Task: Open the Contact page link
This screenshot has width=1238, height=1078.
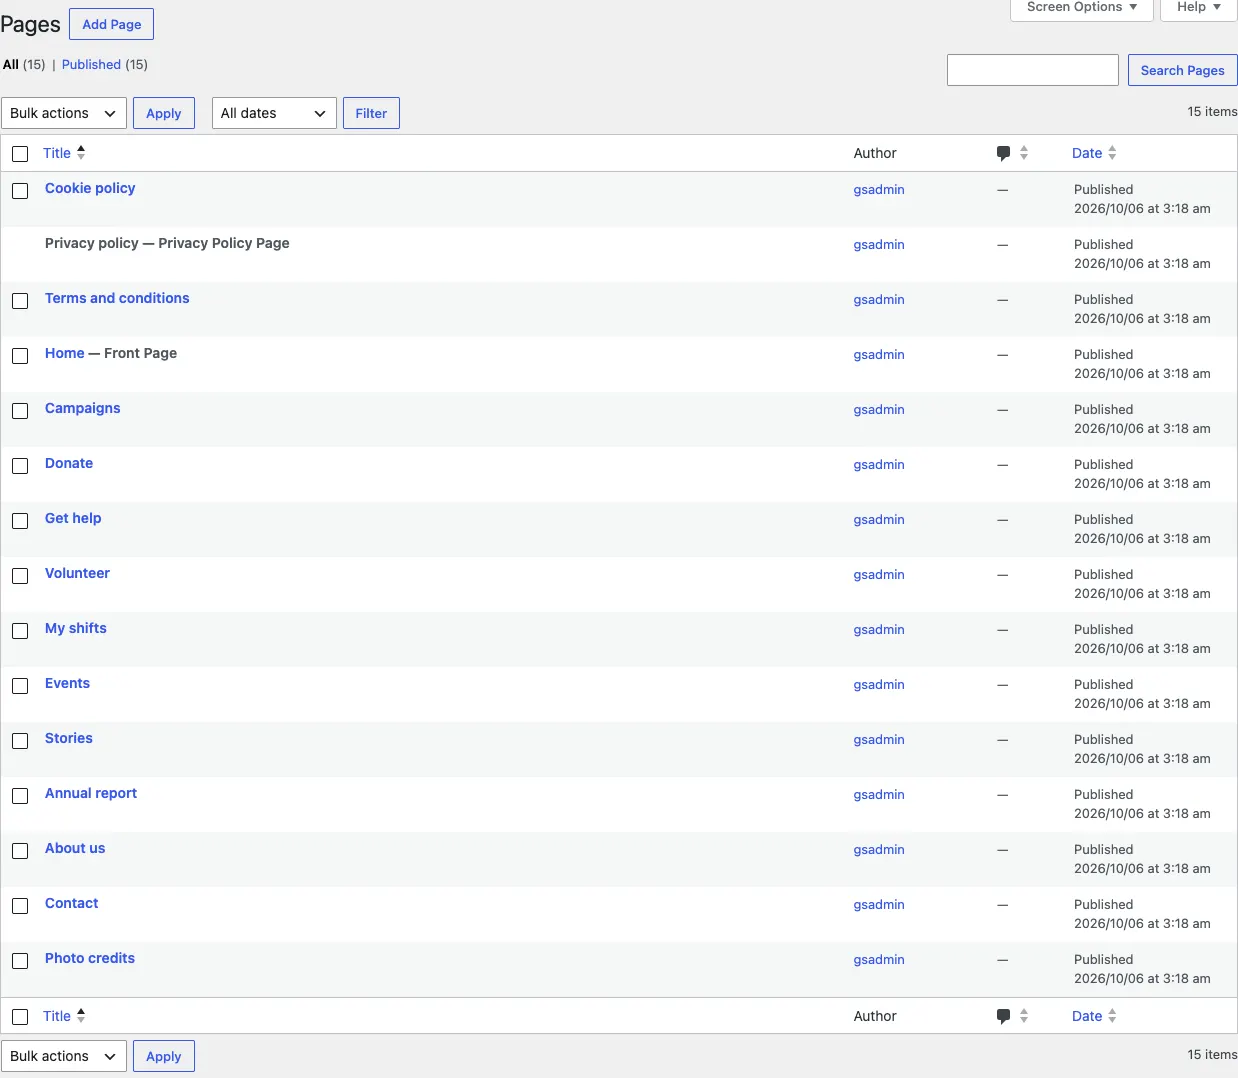Action: tap(72, 903)
